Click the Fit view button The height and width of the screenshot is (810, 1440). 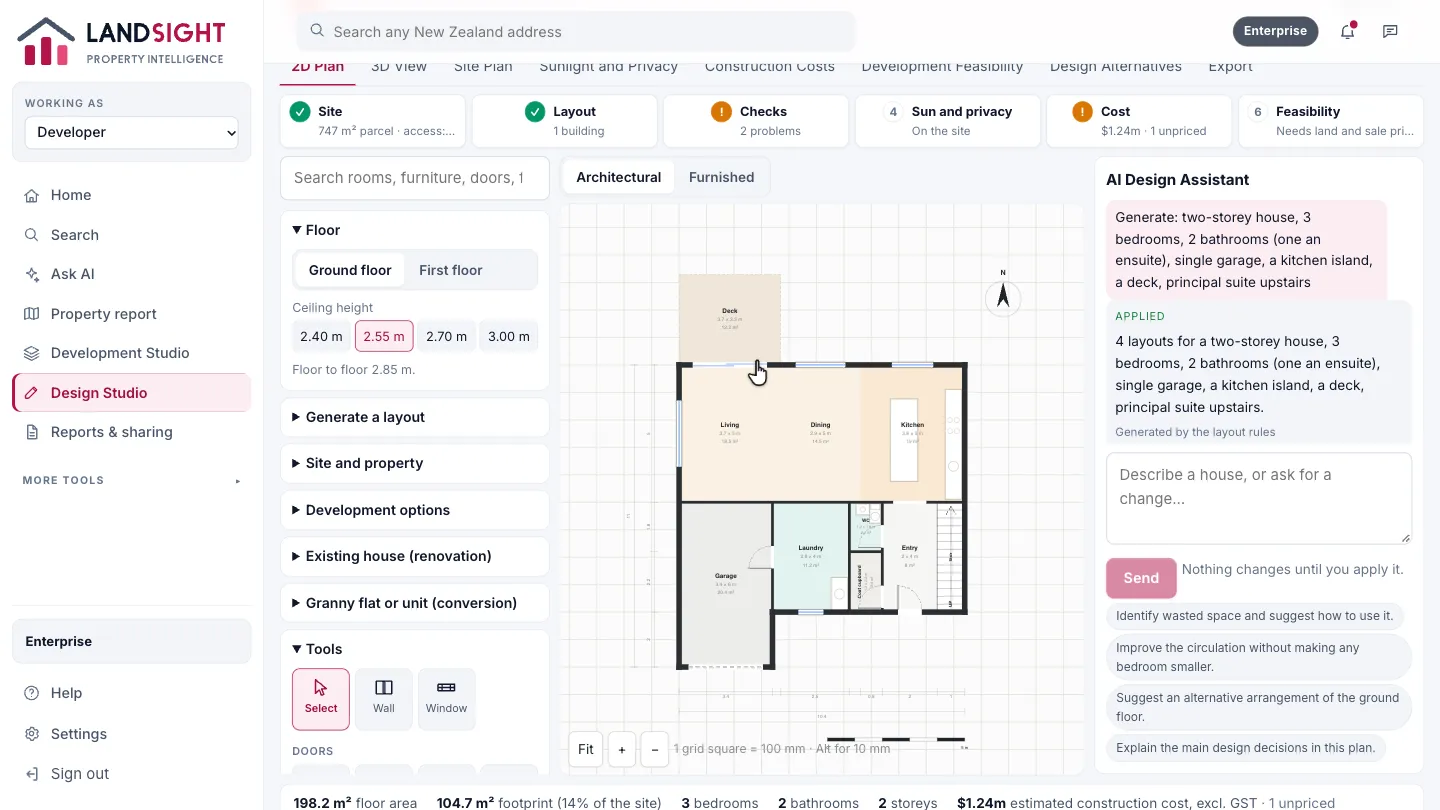pyautogui.click(x=586, y=749)
